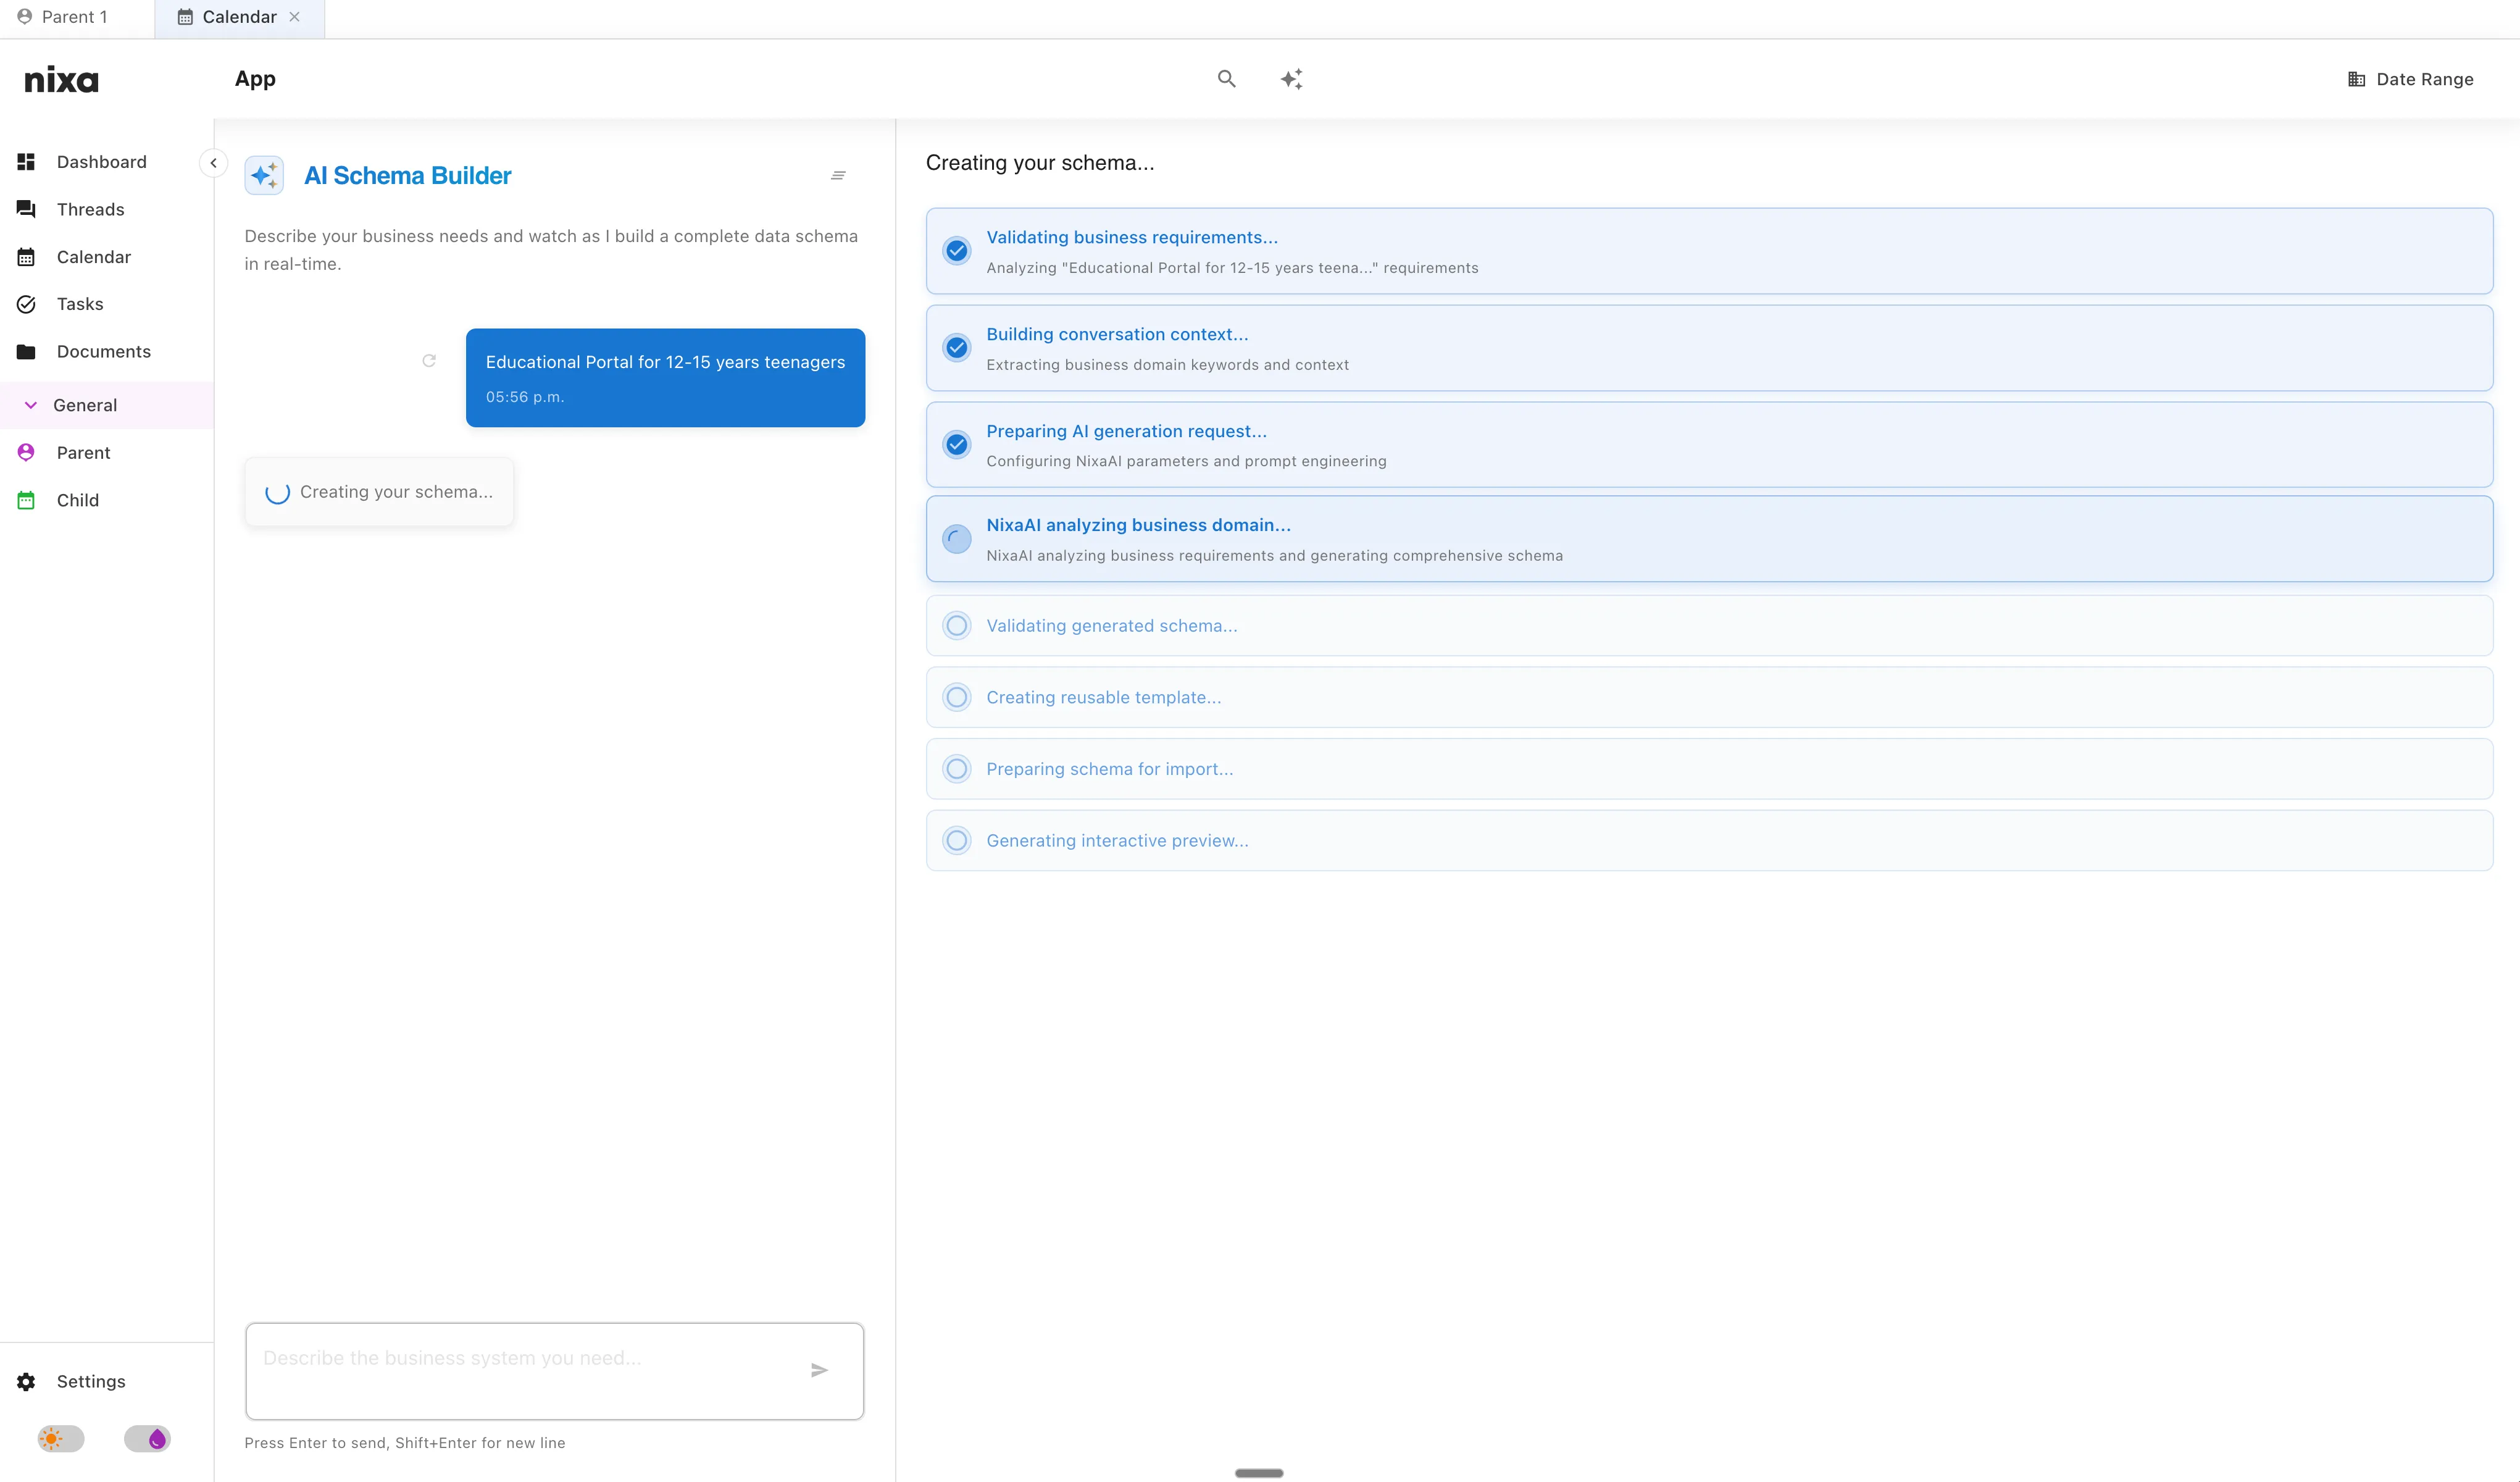Click the Dashboard grid icon
The width and height of the screenshot is (2520, 1482).
coord(26,162)
